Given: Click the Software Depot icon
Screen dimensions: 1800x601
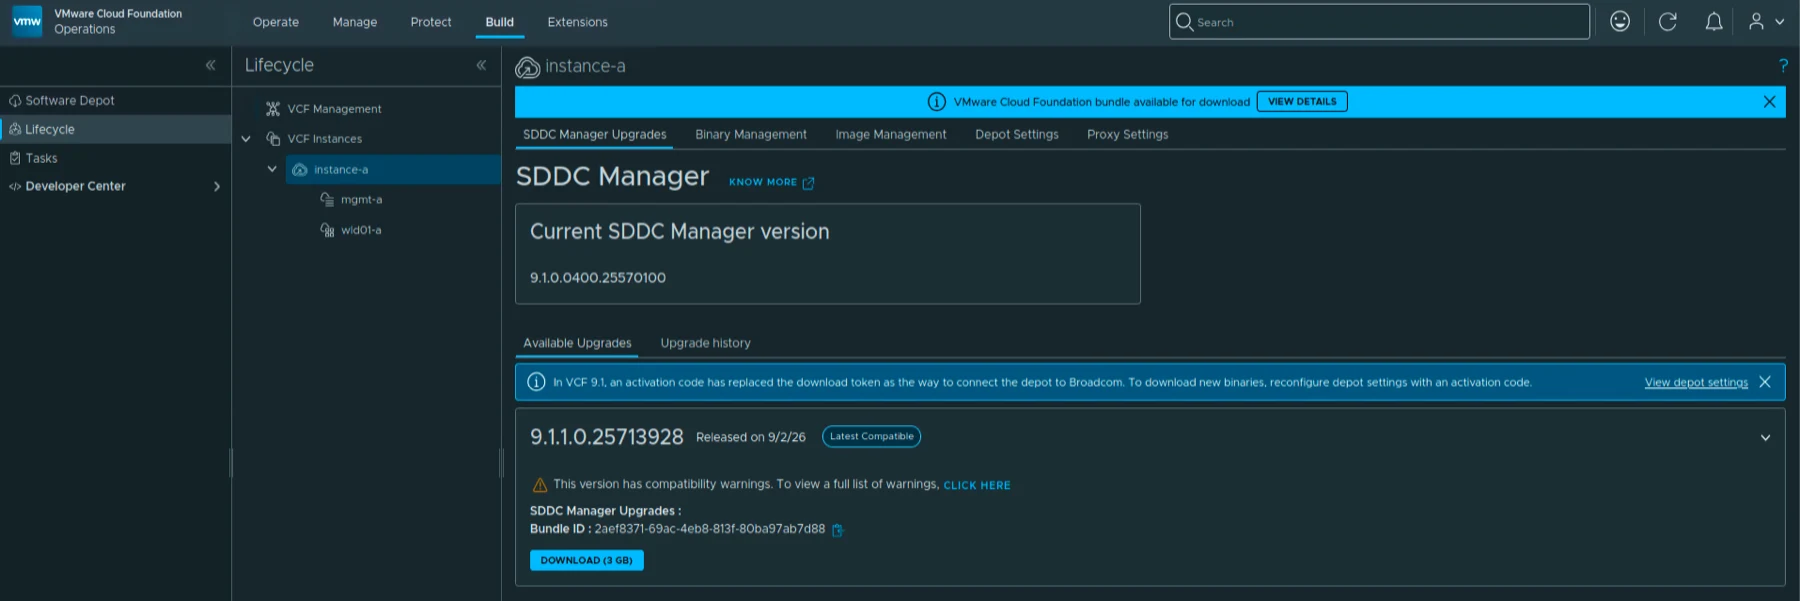Looking at the screenshot, I should coord(15,101).
